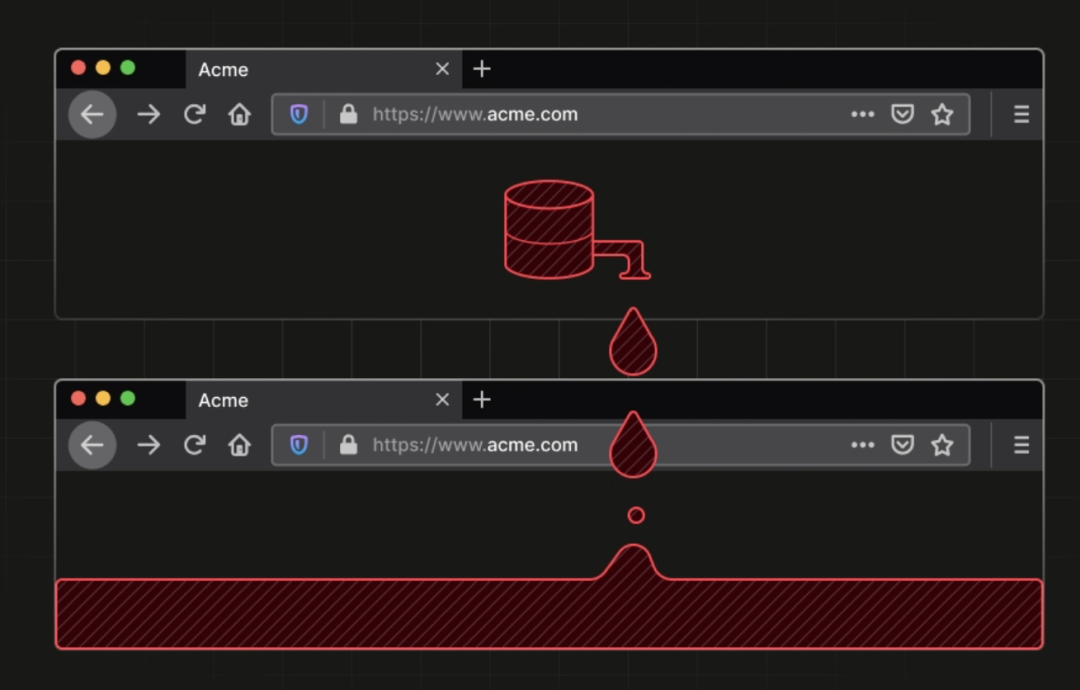Screen dimensions: 1080x690
Task: Click the padlock icon in top window's address bar
Action: tap(348, 114)
